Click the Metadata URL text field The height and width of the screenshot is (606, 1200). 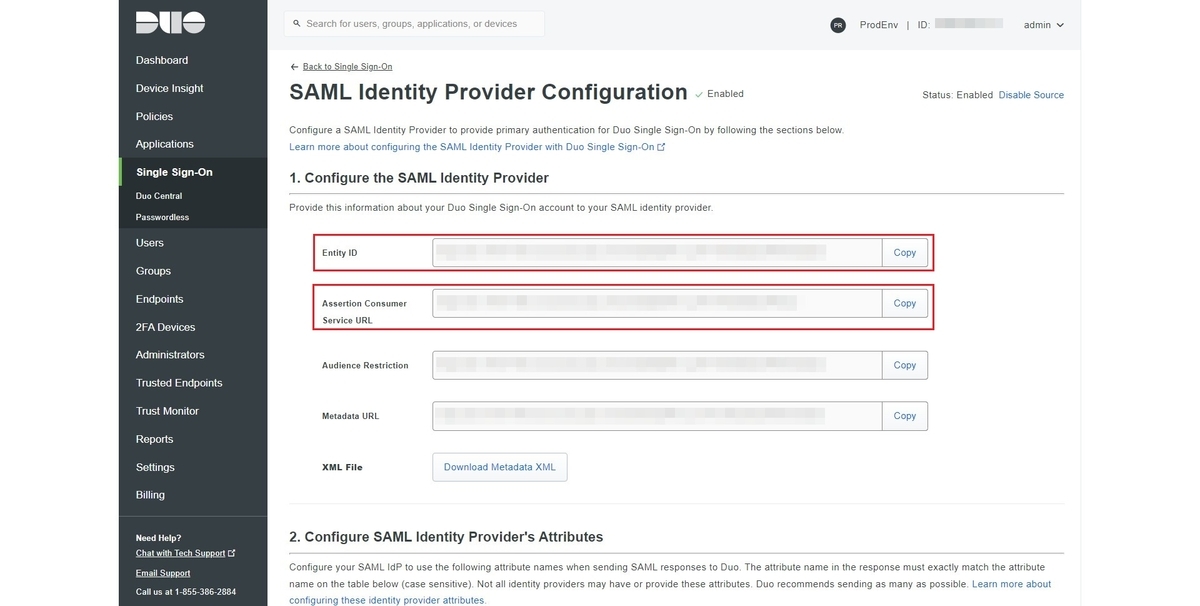pos(657,416)
